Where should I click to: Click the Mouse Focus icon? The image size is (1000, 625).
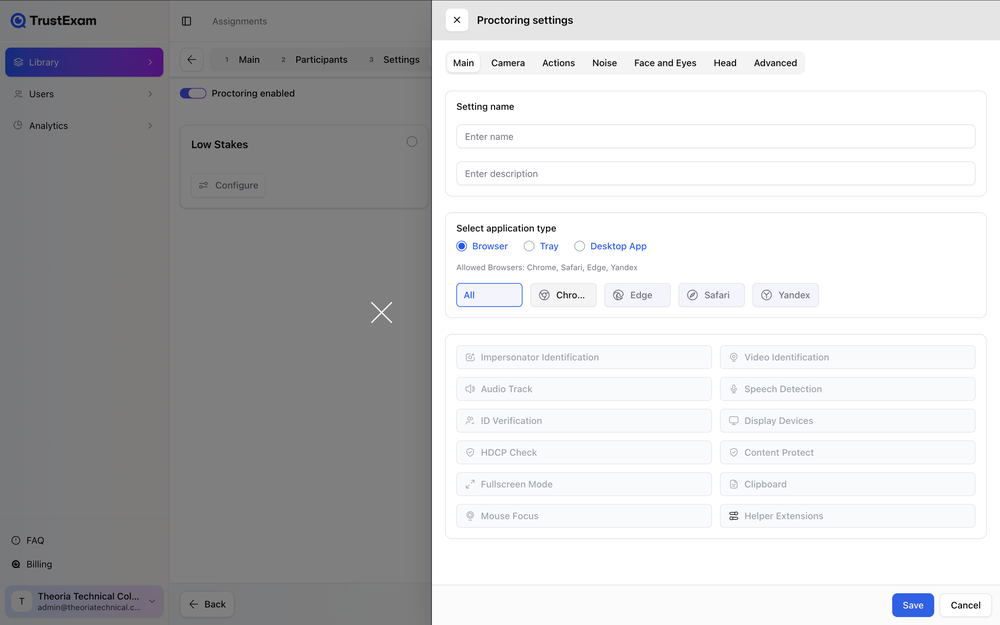(x=470, y=516)
